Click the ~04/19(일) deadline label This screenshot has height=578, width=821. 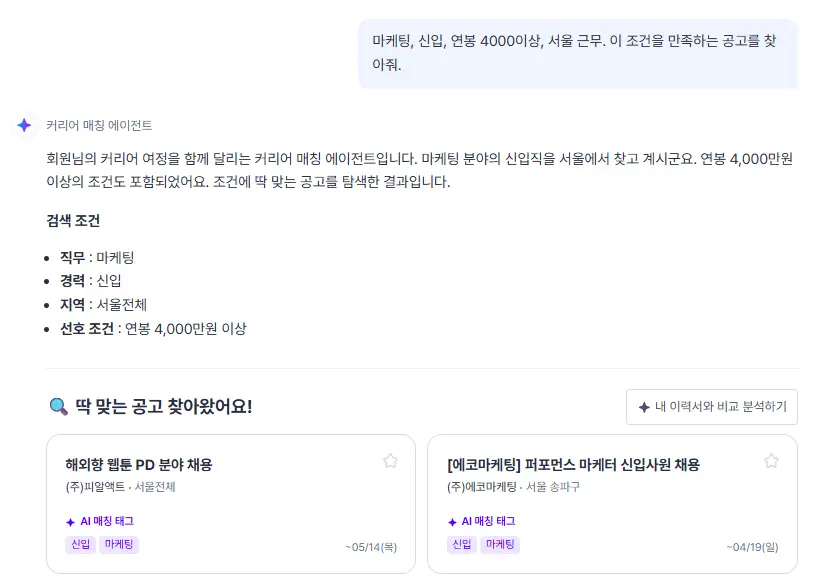[752, 547]
